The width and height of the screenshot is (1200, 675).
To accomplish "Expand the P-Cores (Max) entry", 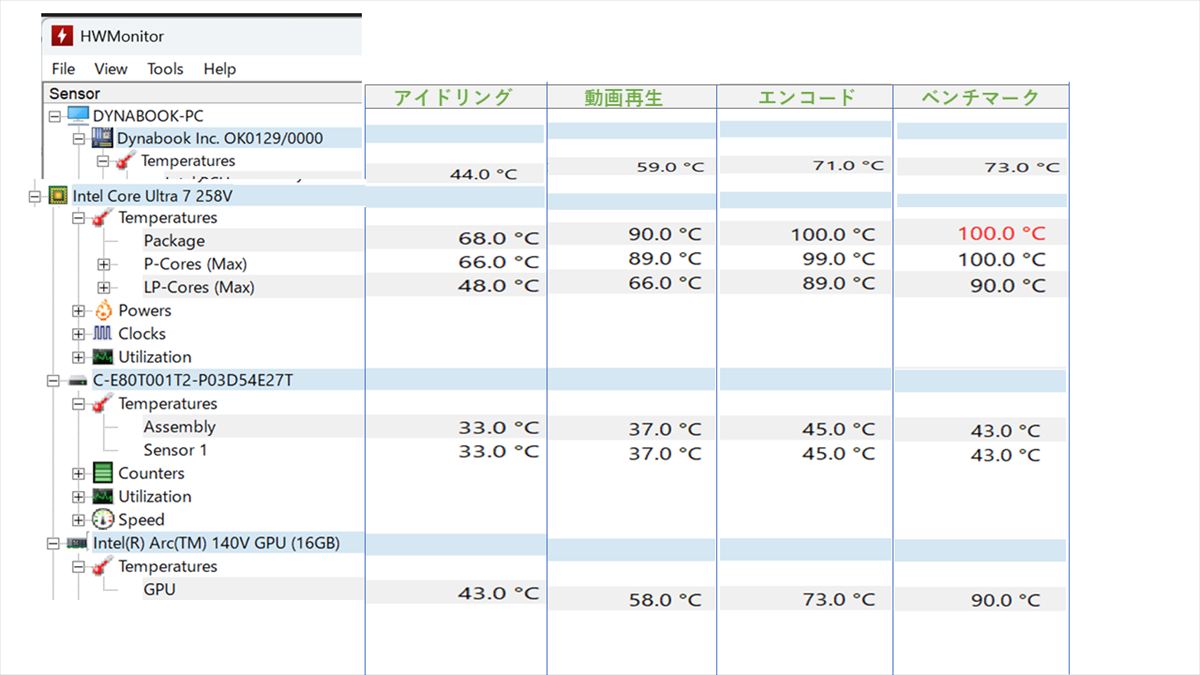I will [103, 264].
